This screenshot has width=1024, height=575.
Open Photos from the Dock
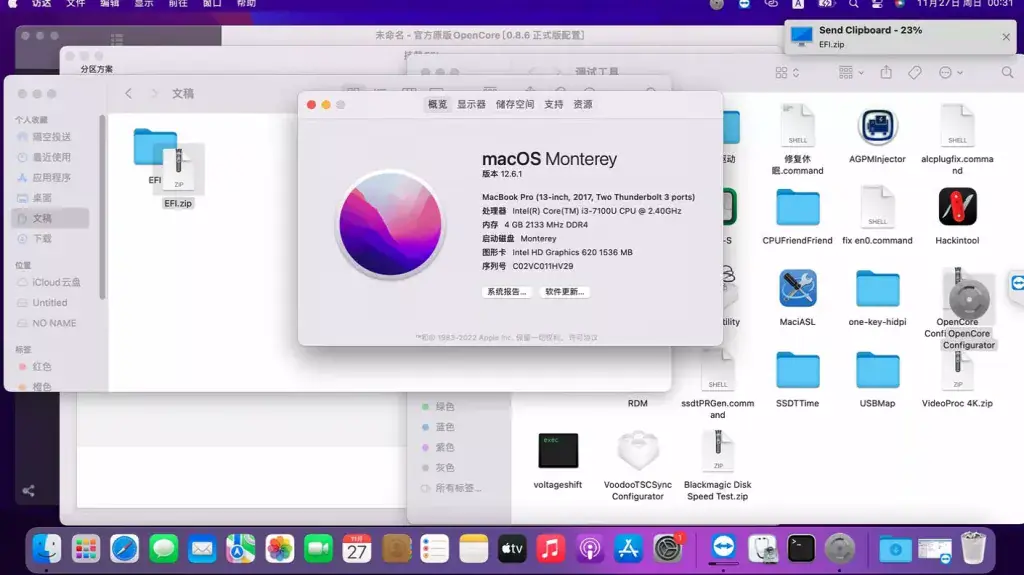click(280, 548)
